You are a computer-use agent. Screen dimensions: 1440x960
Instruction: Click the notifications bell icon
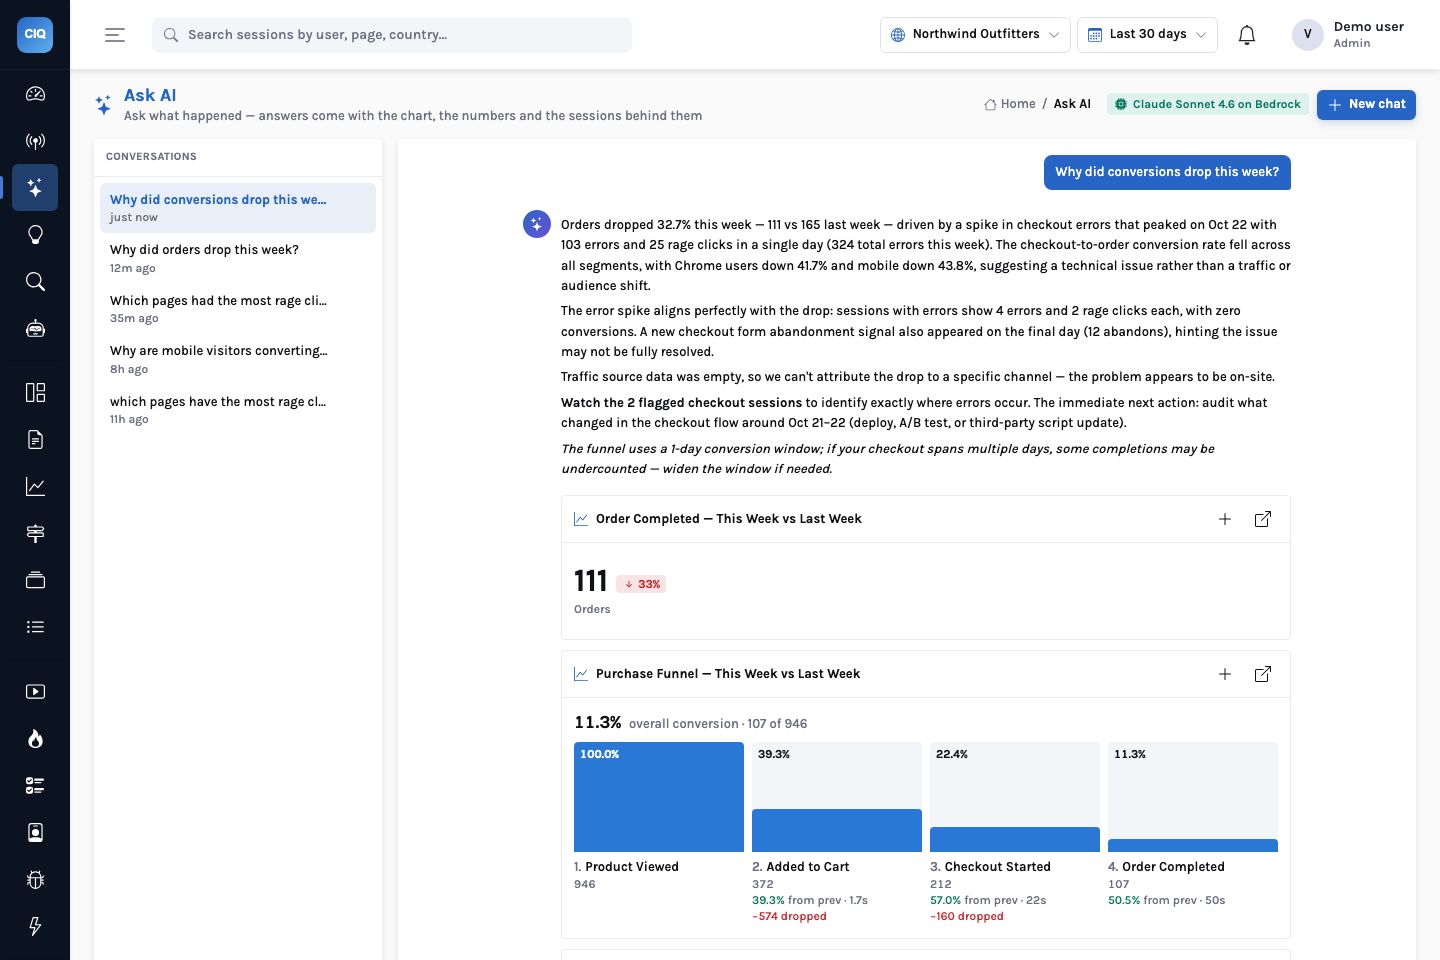1246,35
